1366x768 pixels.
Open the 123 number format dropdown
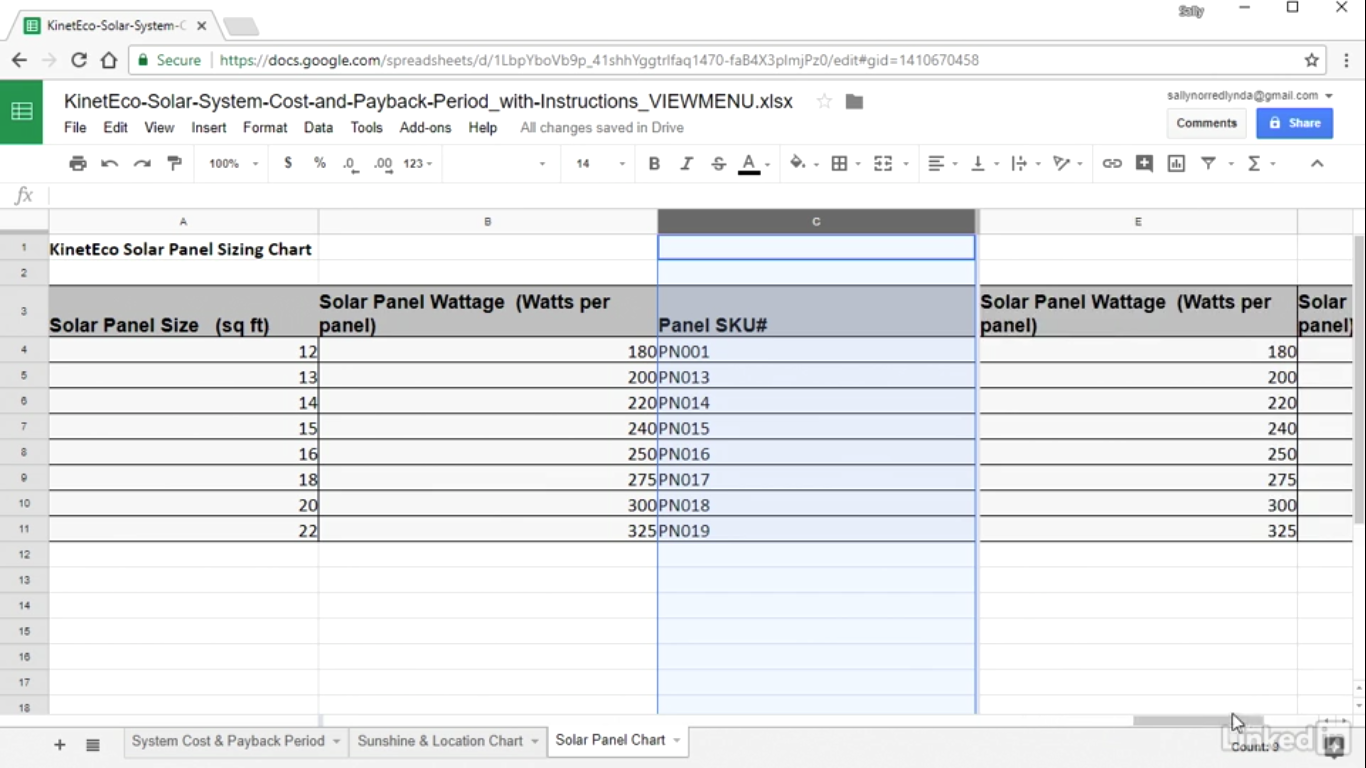point(417,163)
